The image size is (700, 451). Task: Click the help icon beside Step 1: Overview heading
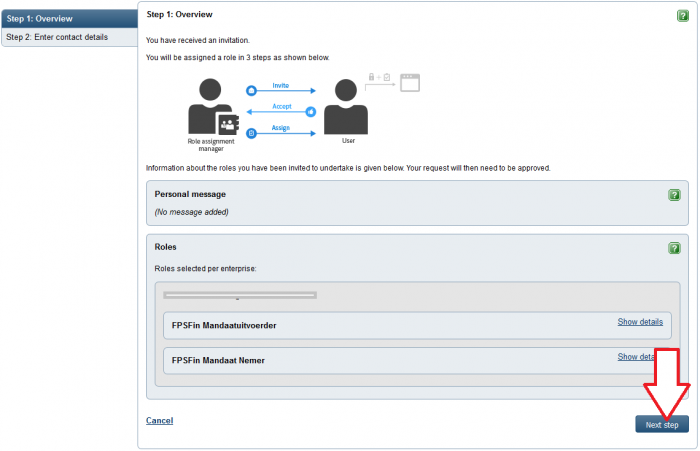(682, 16)
